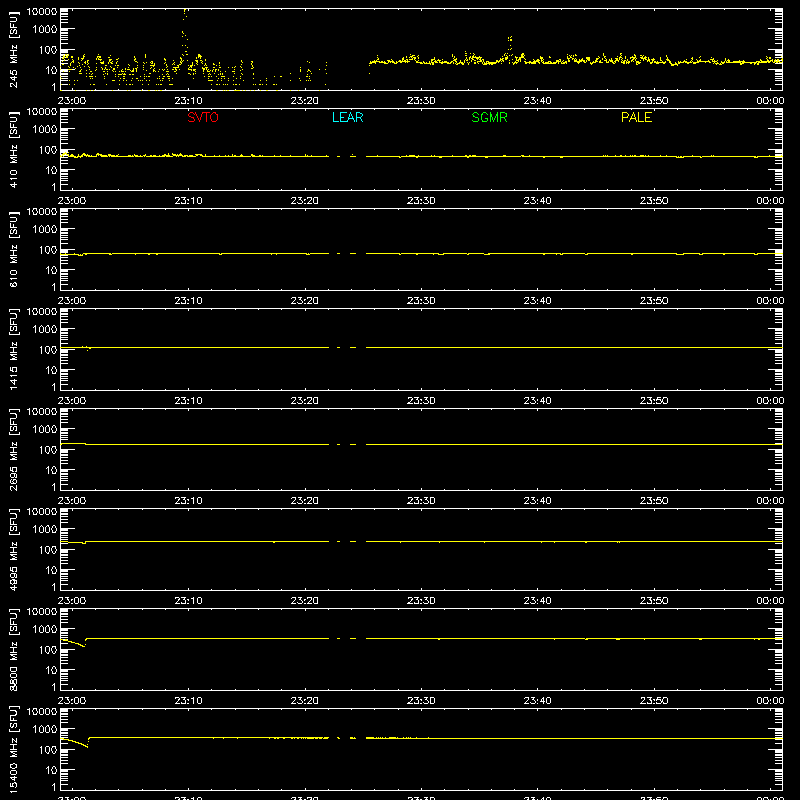Click the 23:20 tick label under the 610 MHz panel
Screen dimensions: 800x800
coord(305,301)
